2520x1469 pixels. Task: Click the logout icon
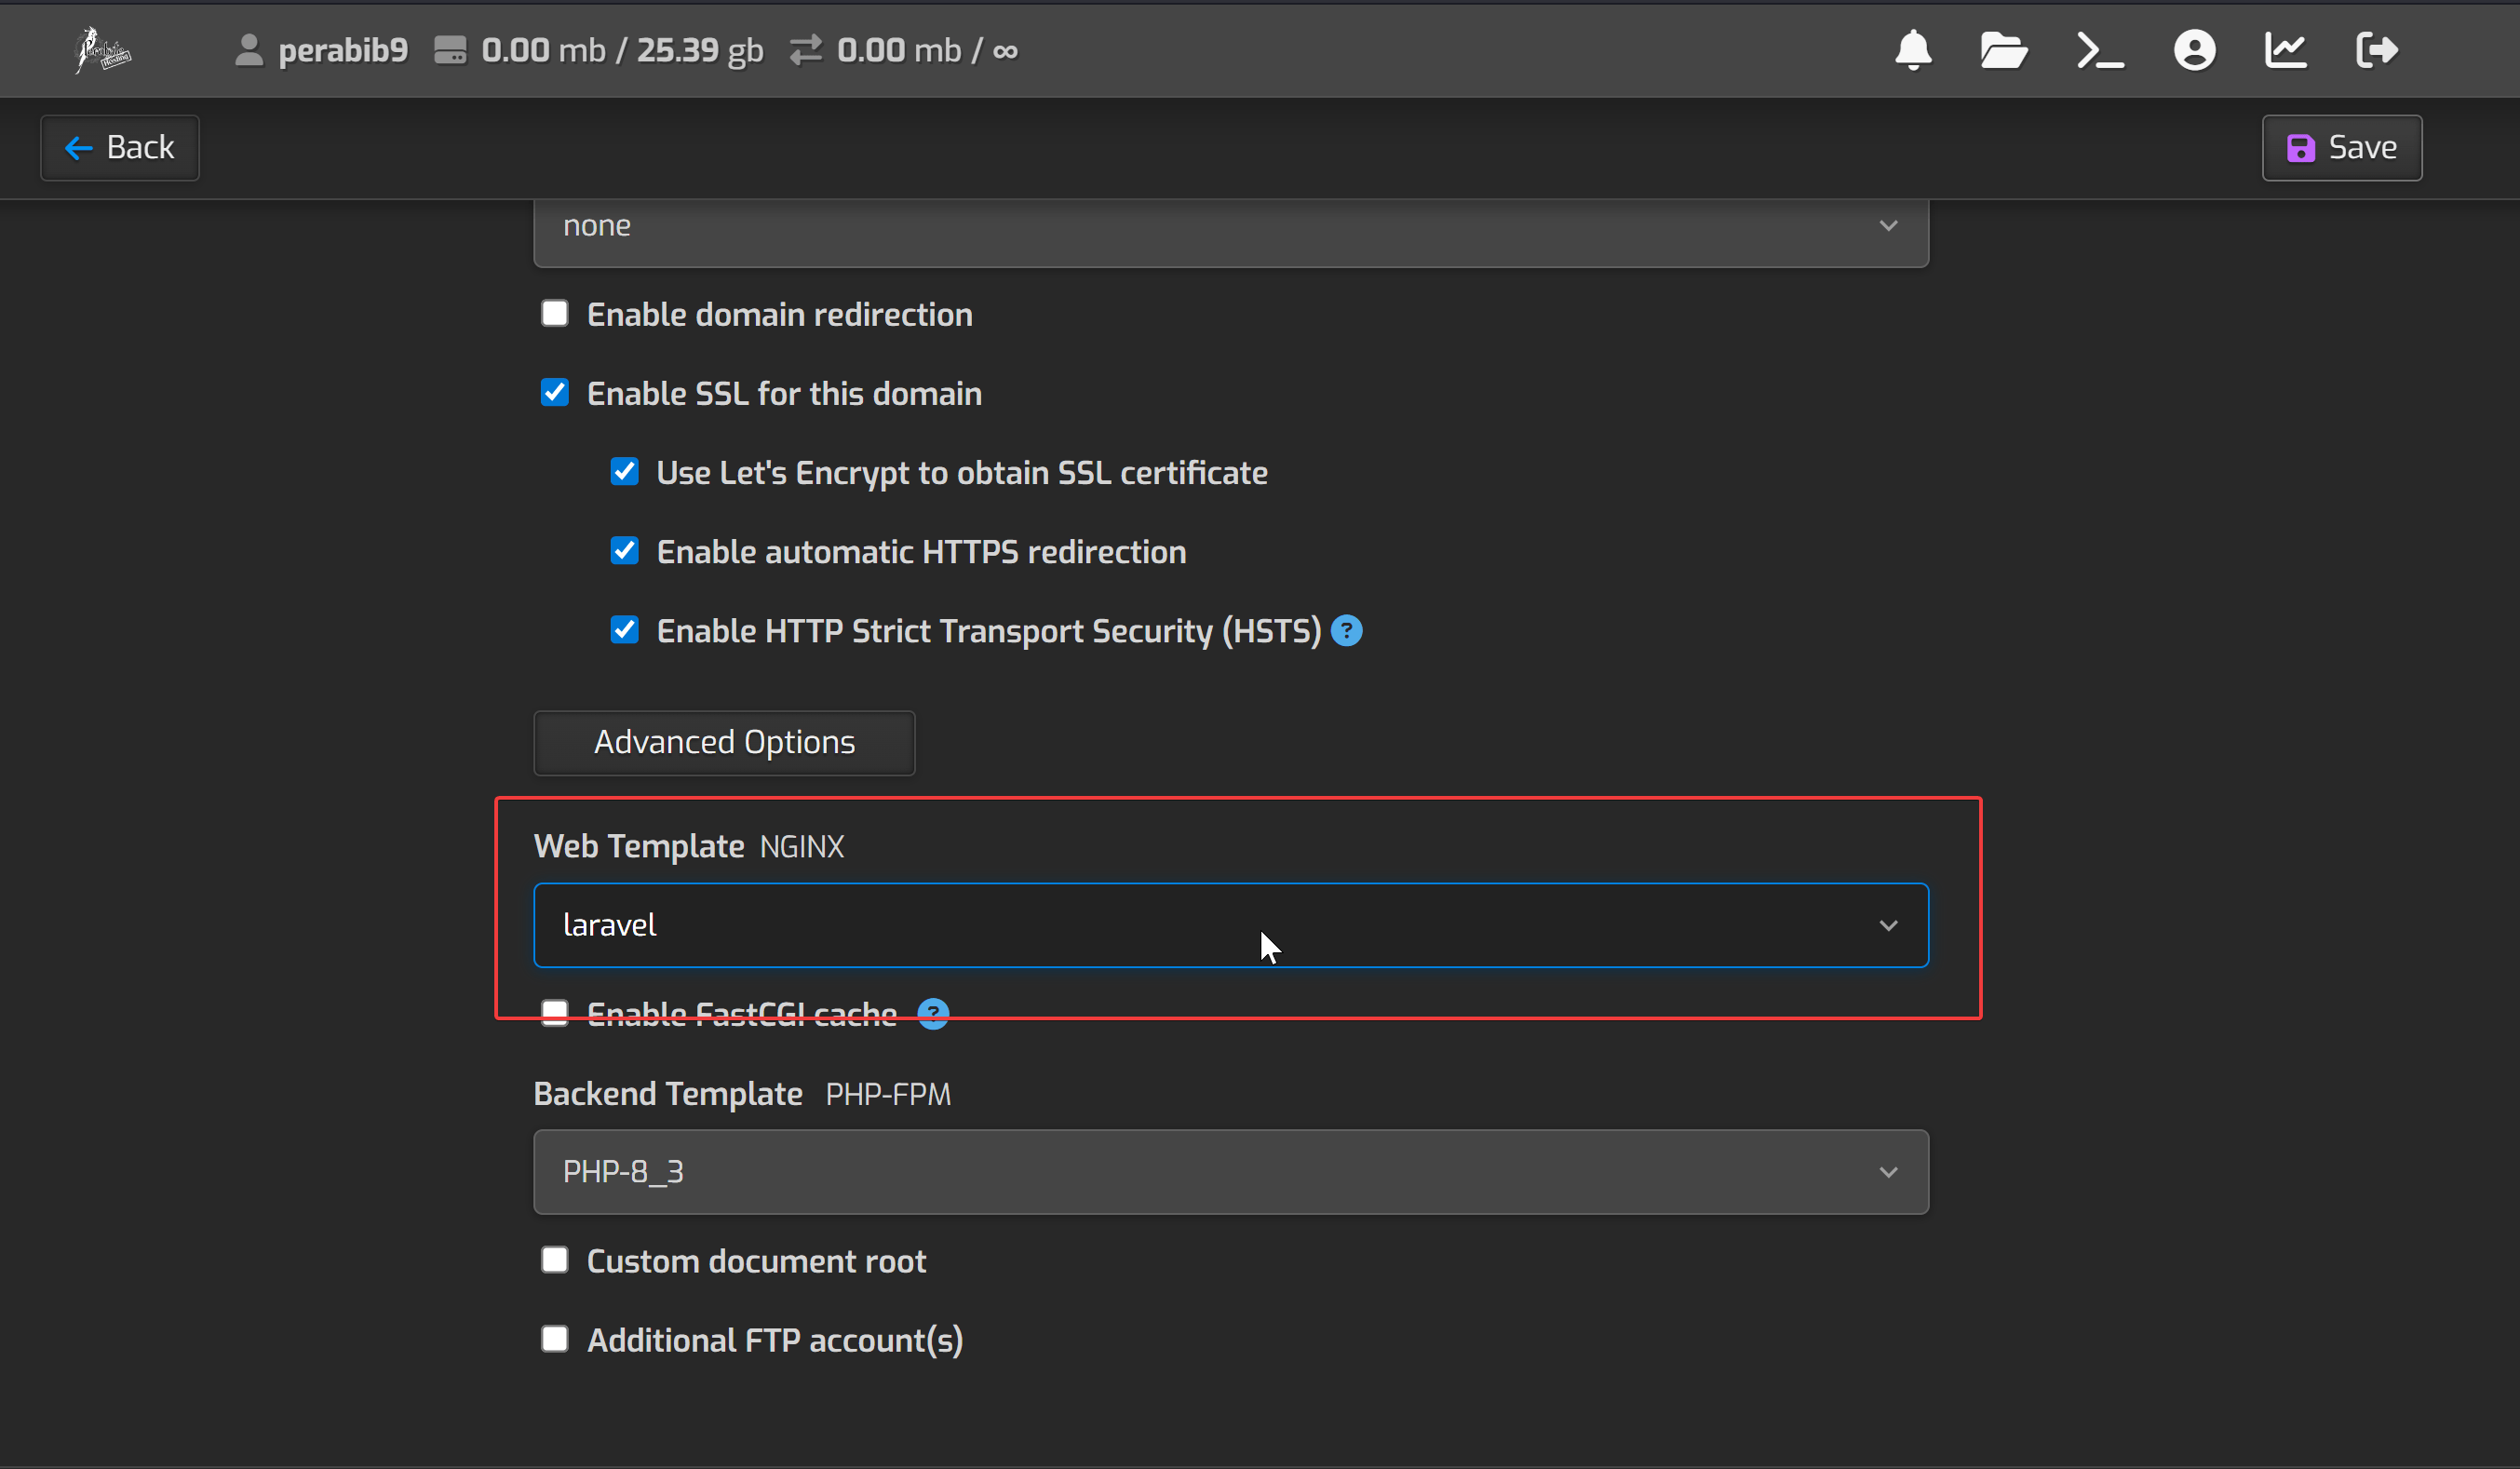coord(2376,50)
